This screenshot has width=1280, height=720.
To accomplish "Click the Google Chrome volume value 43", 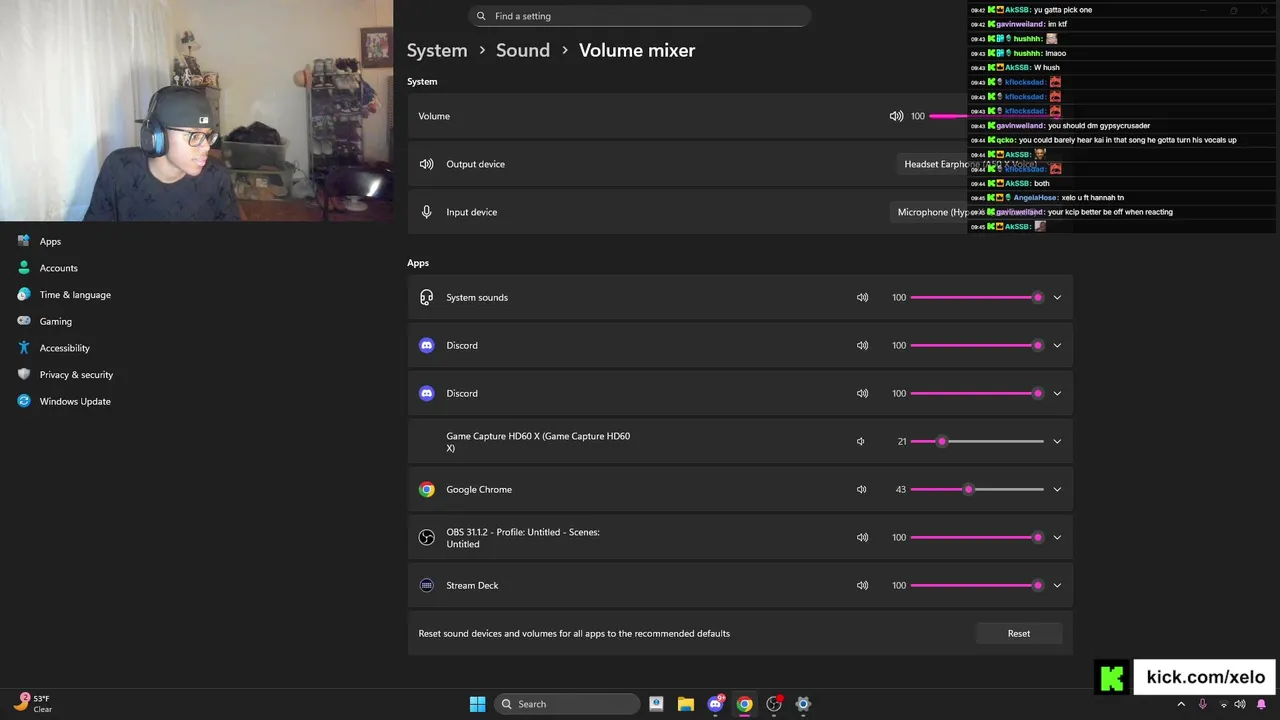I will pyautogui.click(x=901, y=489).
